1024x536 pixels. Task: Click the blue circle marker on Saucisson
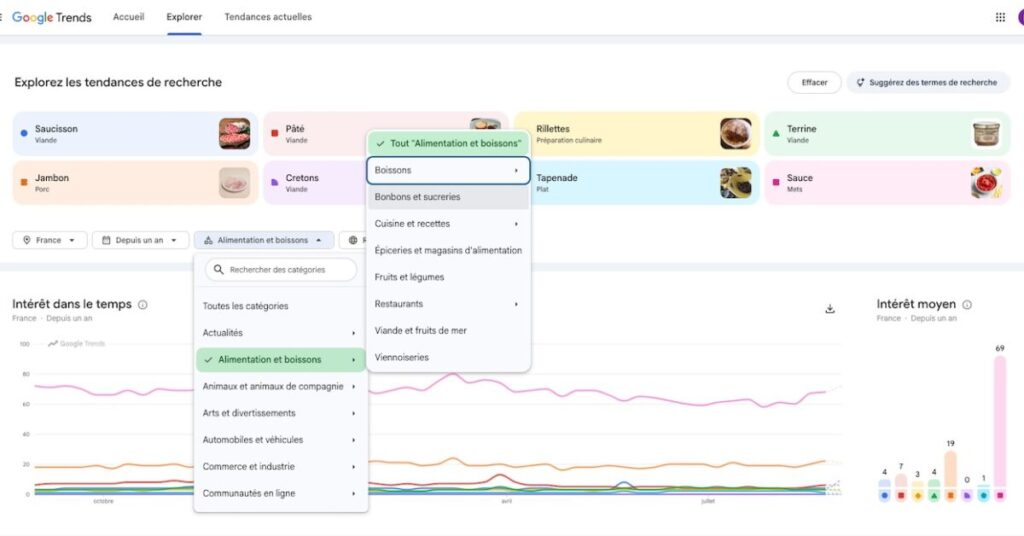[x=24, y=133]
